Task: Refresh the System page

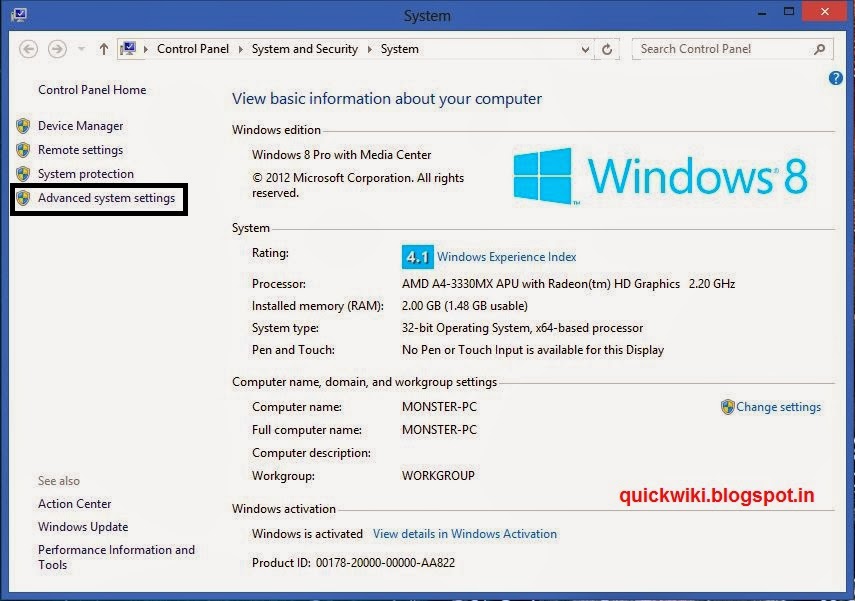Action: tap(607, 50)
